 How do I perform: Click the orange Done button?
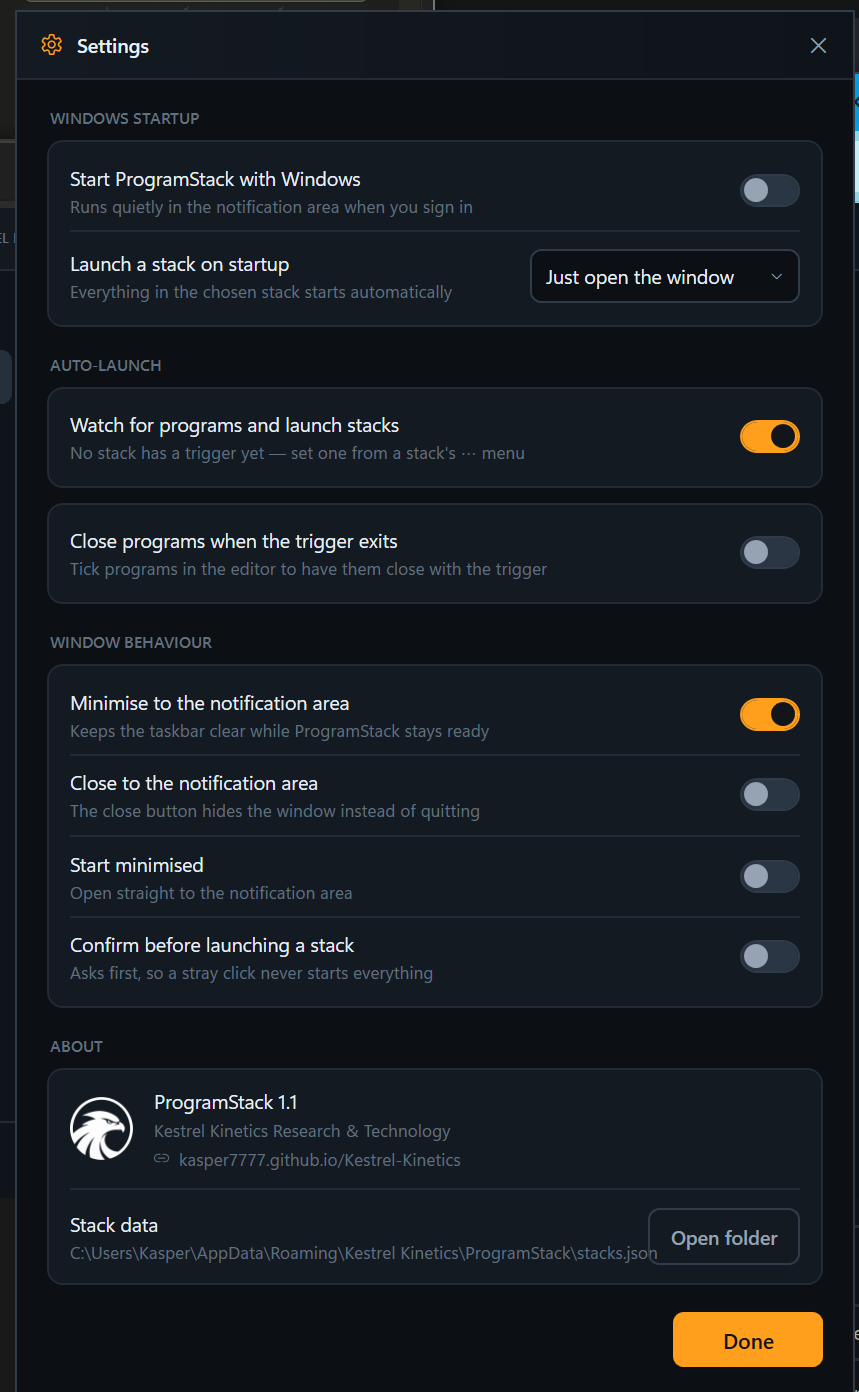[x=747, y=1340]
